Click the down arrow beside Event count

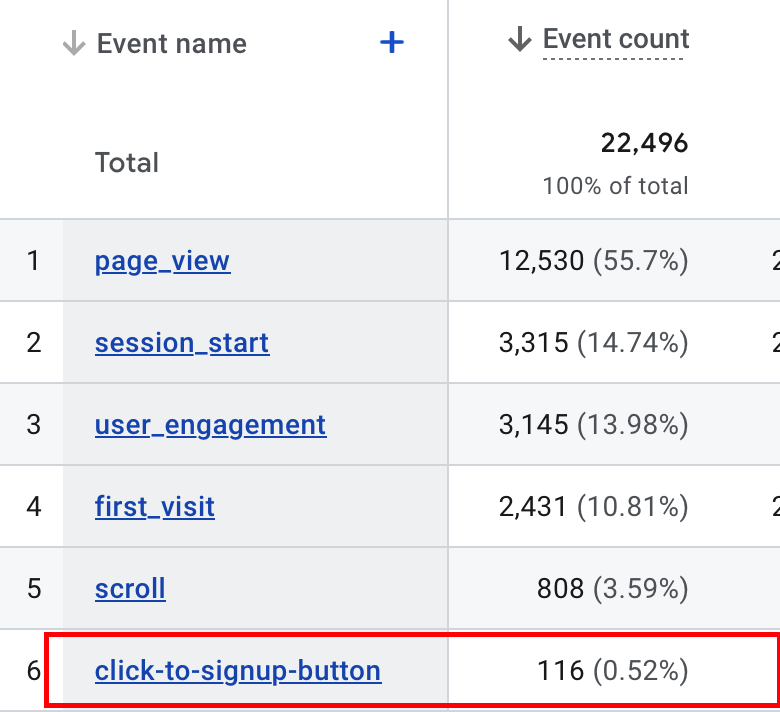[x=519, y=40]
